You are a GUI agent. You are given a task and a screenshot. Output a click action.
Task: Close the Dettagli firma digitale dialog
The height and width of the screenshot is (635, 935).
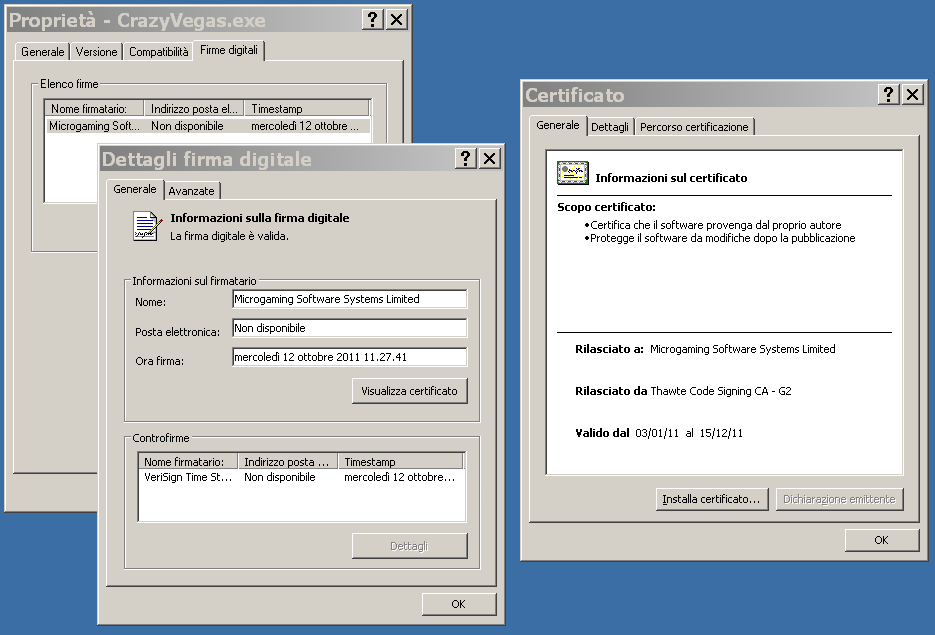coord(490,159)
